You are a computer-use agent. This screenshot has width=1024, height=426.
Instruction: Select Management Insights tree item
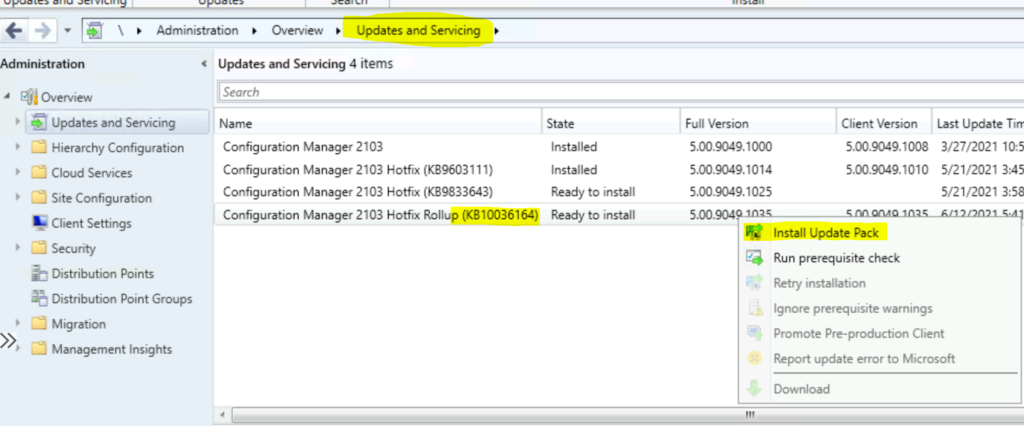(x=112, y=350)
